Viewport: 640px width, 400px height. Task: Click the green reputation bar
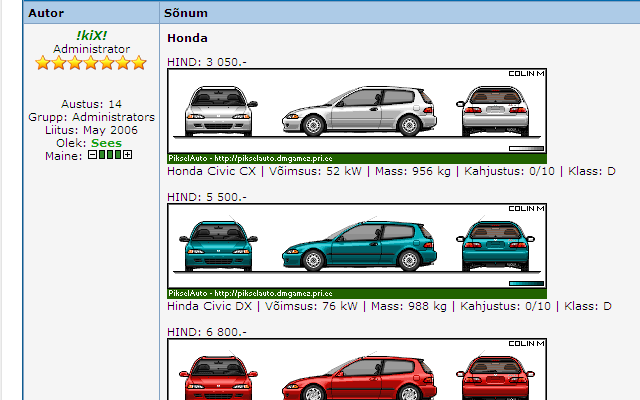tap(110, 155)
